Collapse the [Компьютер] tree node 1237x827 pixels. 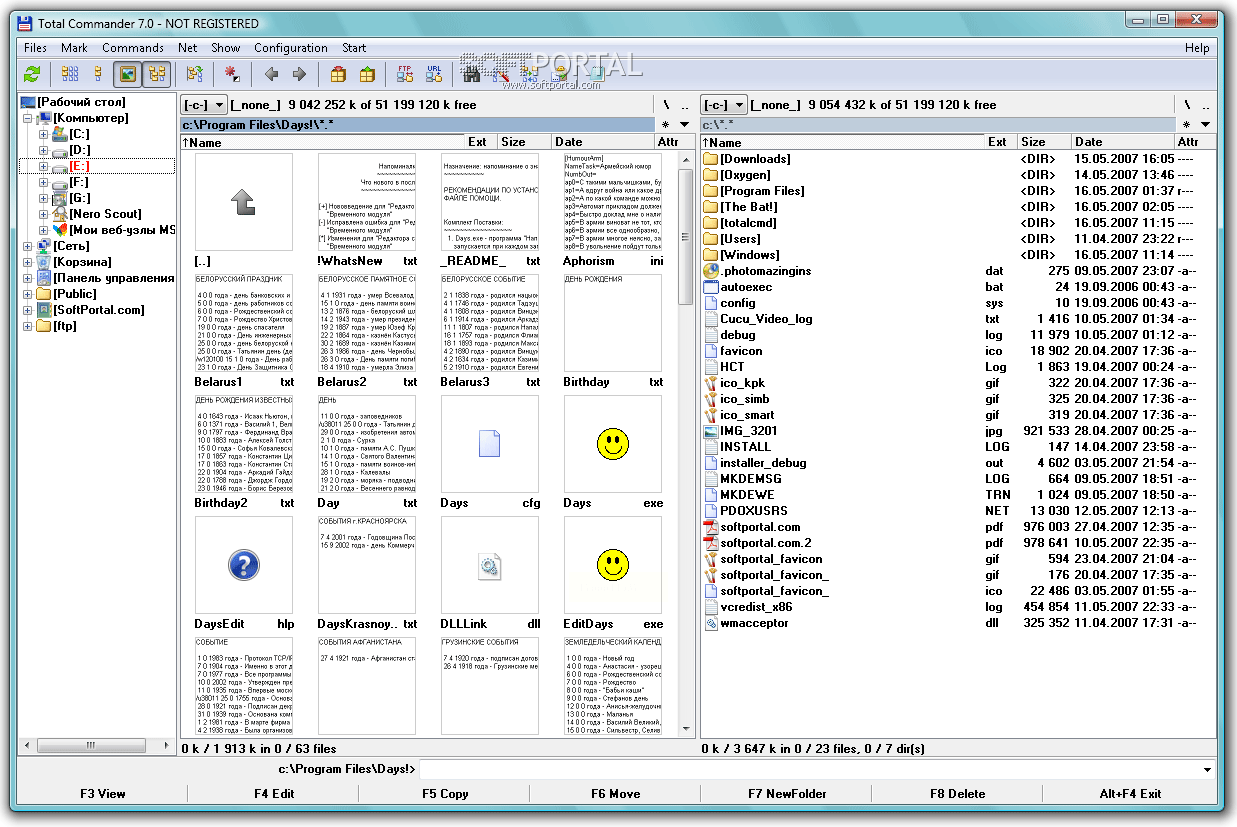coord(28,118)
